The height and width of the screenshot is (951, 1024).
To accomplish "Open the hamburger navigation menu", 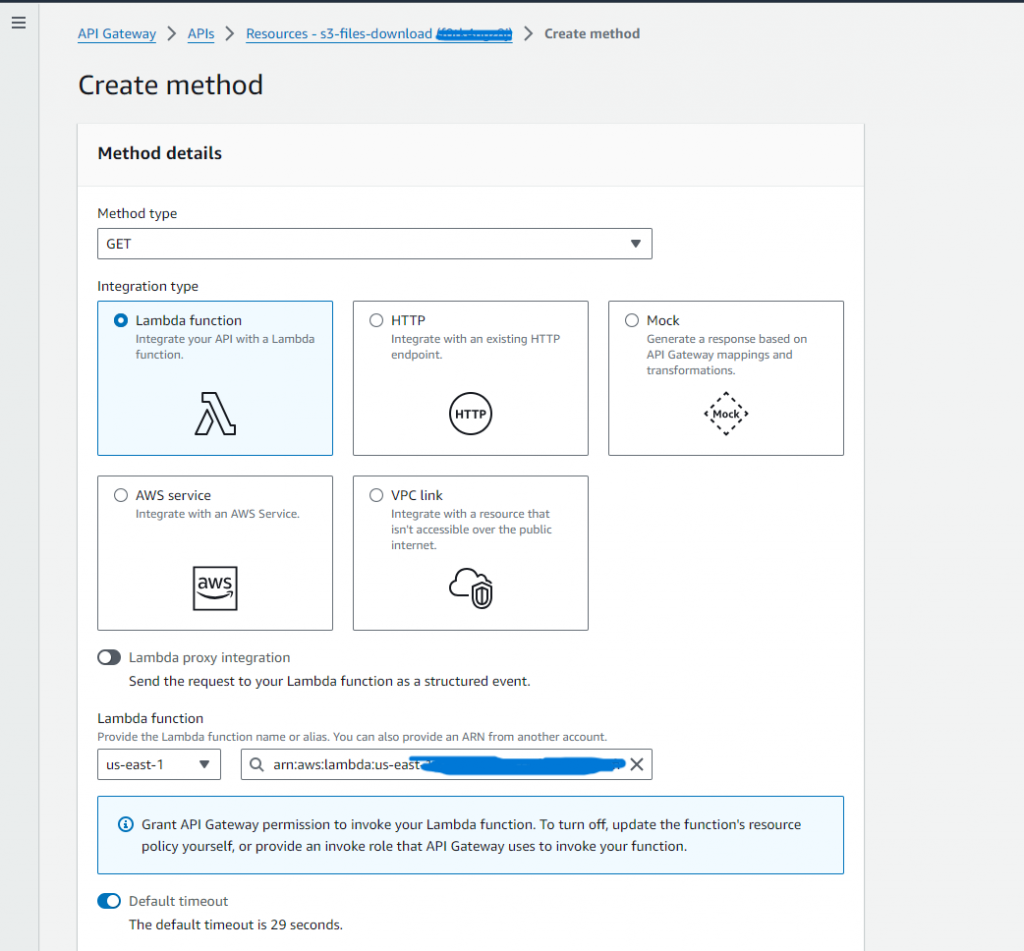I will 18,23.
